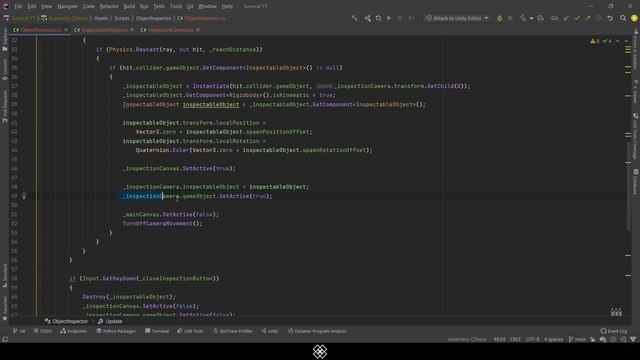The width and height of the screenshot is (640, 360).
Task: Switch to the InspectableObject.cs editor tab
Action: pyautogui.click(x=104, y=30)
